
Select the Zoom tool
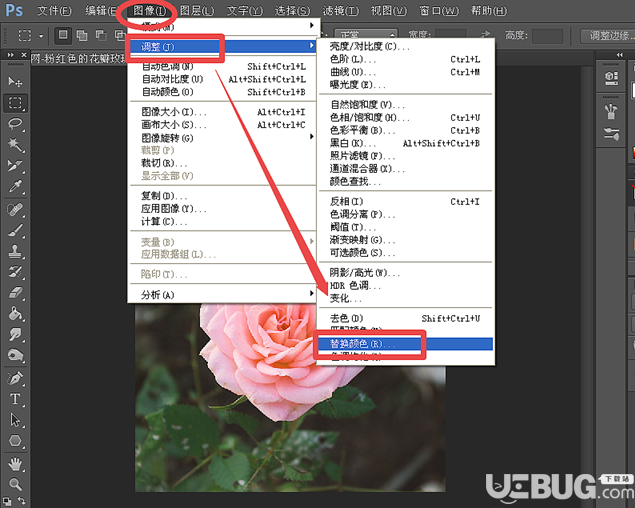tap(15, 484)
